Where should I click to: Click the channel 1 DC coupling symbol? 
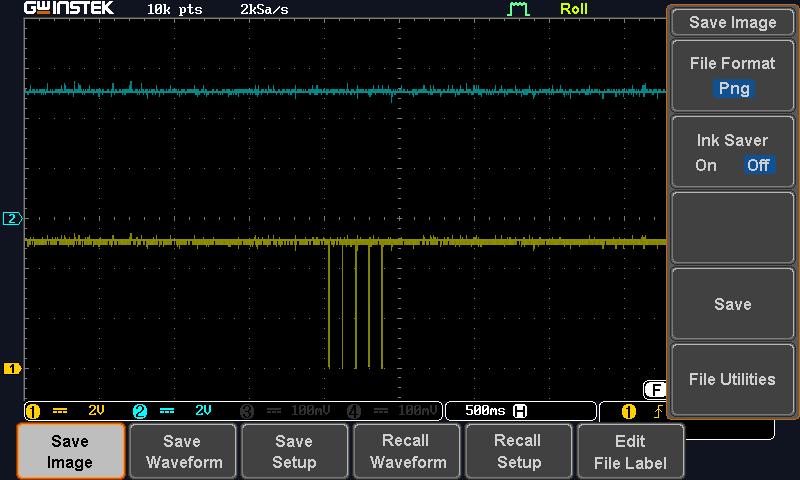[60, 411]
